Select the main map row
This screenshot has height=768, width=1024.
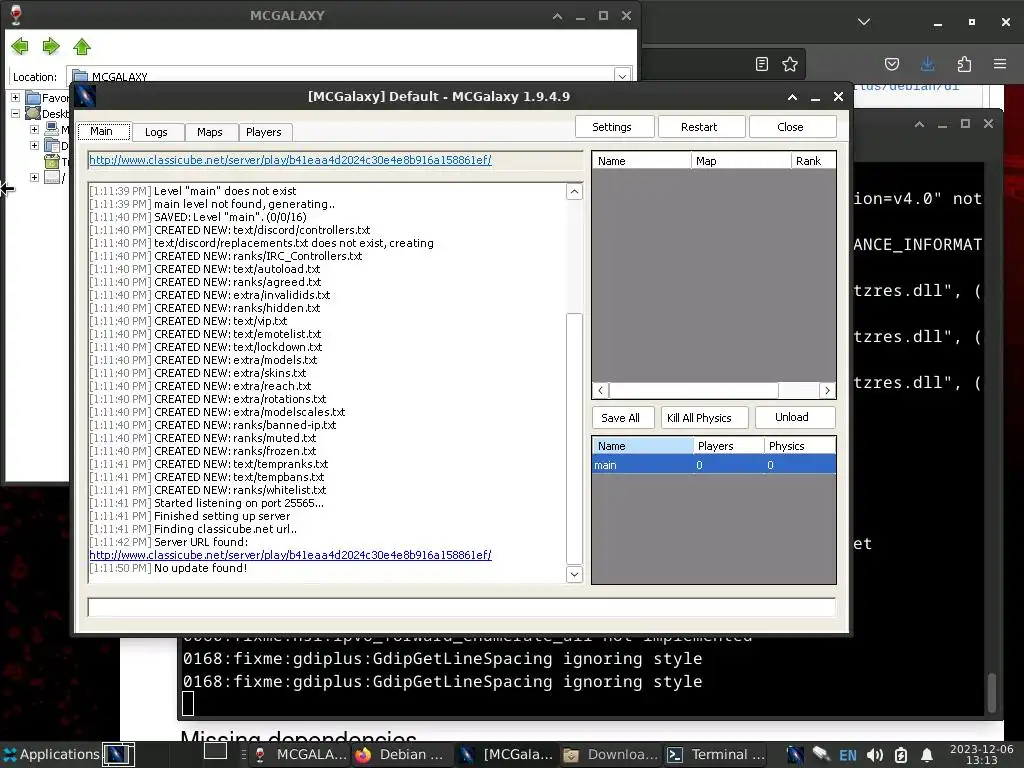pos(714,465)
